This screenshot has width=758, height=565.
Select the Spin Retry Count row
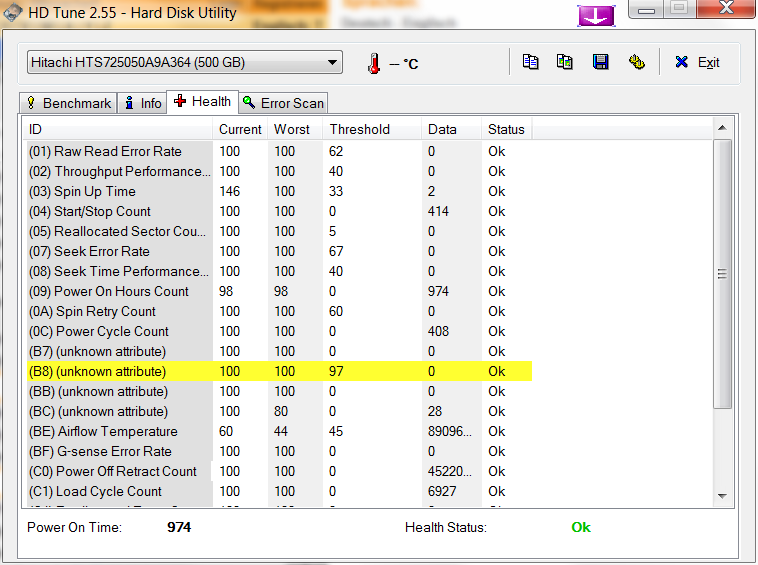click(279, 311)
